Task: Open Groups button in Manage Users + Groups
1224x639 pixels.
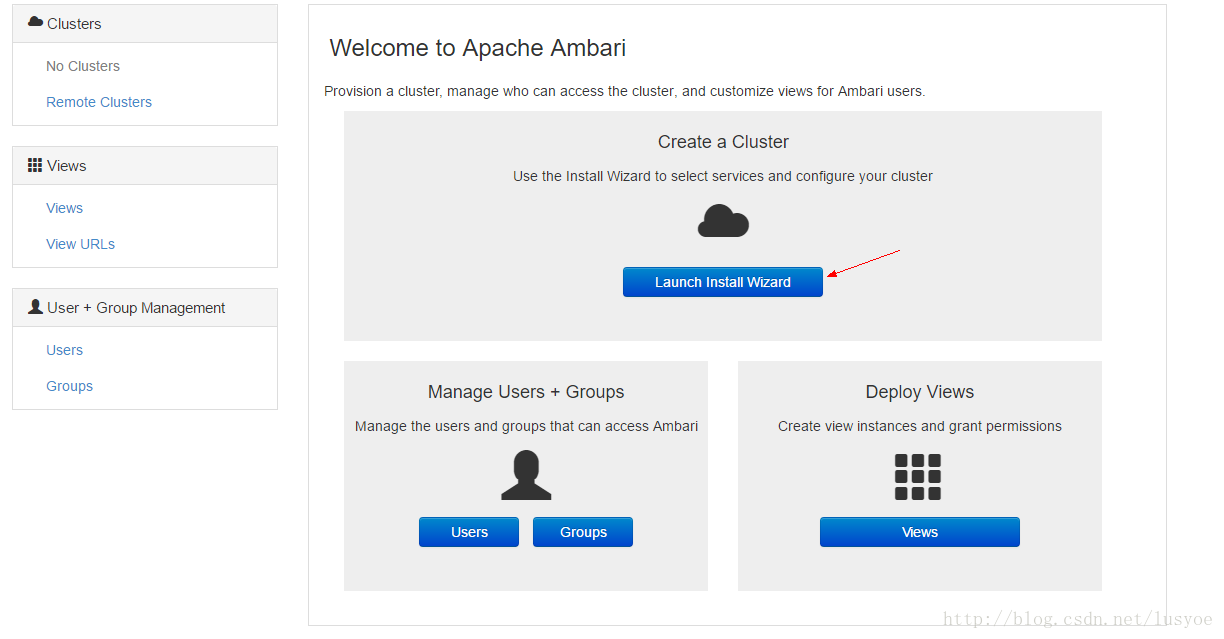Action: click(583, 532)
